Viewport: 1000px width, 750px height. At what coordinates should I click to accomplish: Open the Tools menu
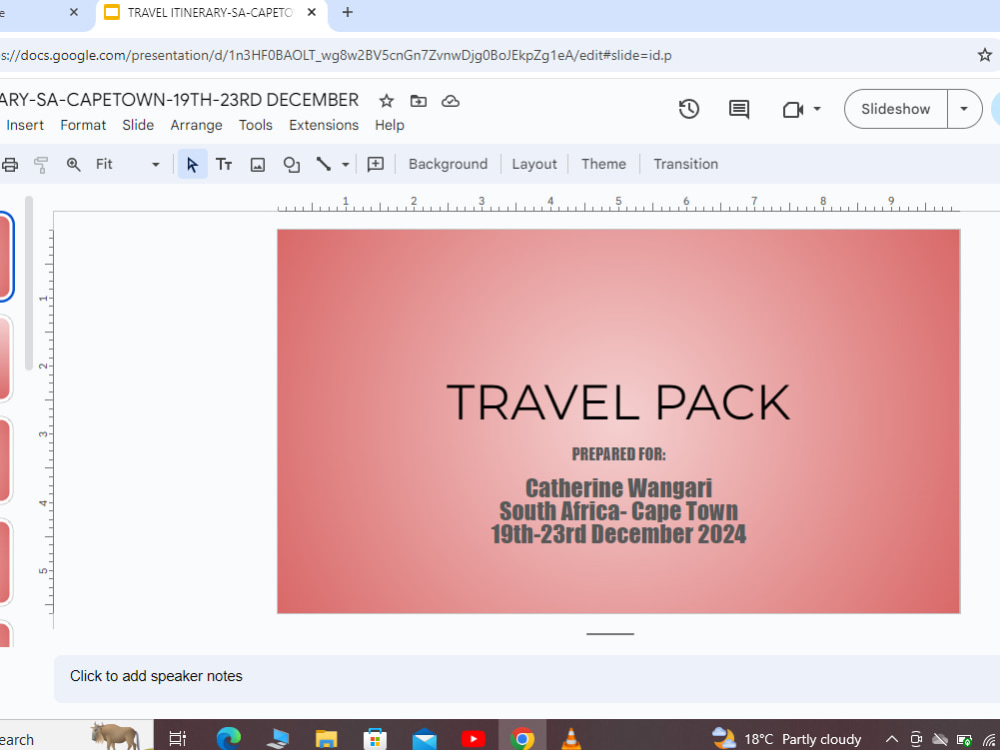click(255, 125)
